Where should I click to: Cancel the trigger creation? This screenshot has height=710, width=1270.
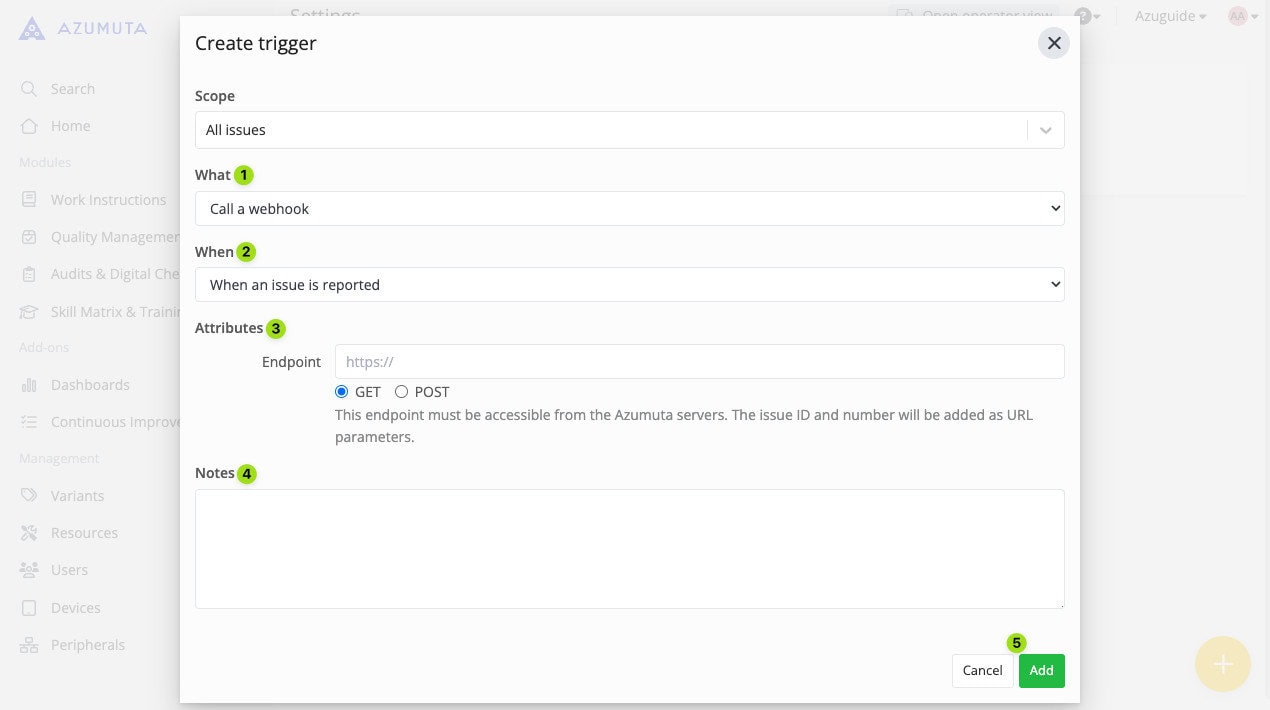click(981, 670)
